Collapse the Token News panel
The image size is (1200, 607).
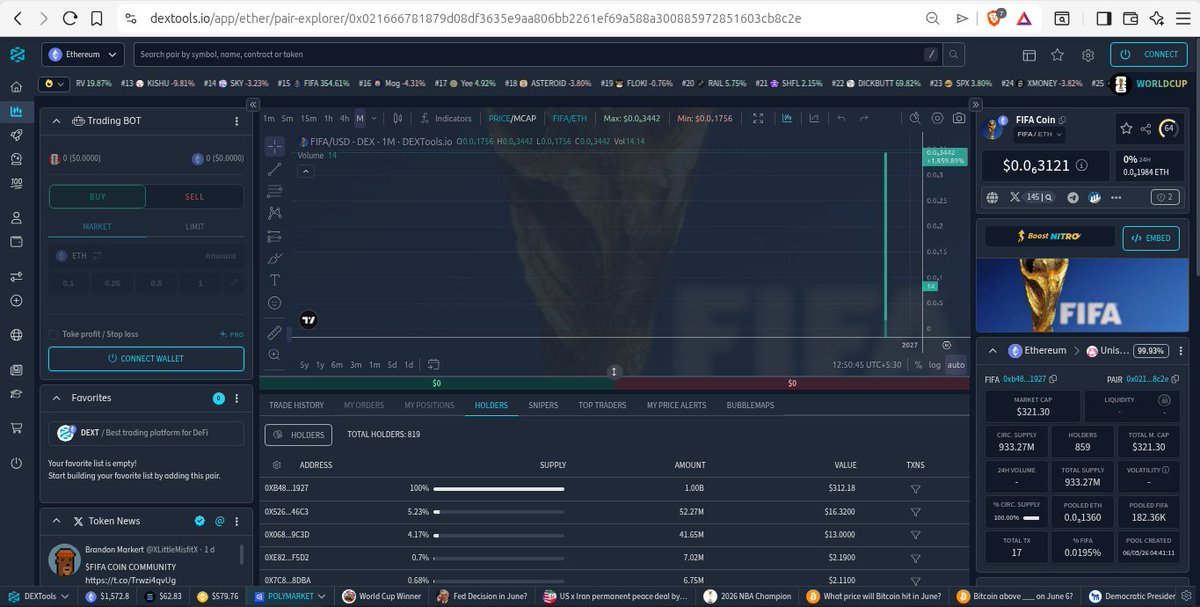[56, 521]
